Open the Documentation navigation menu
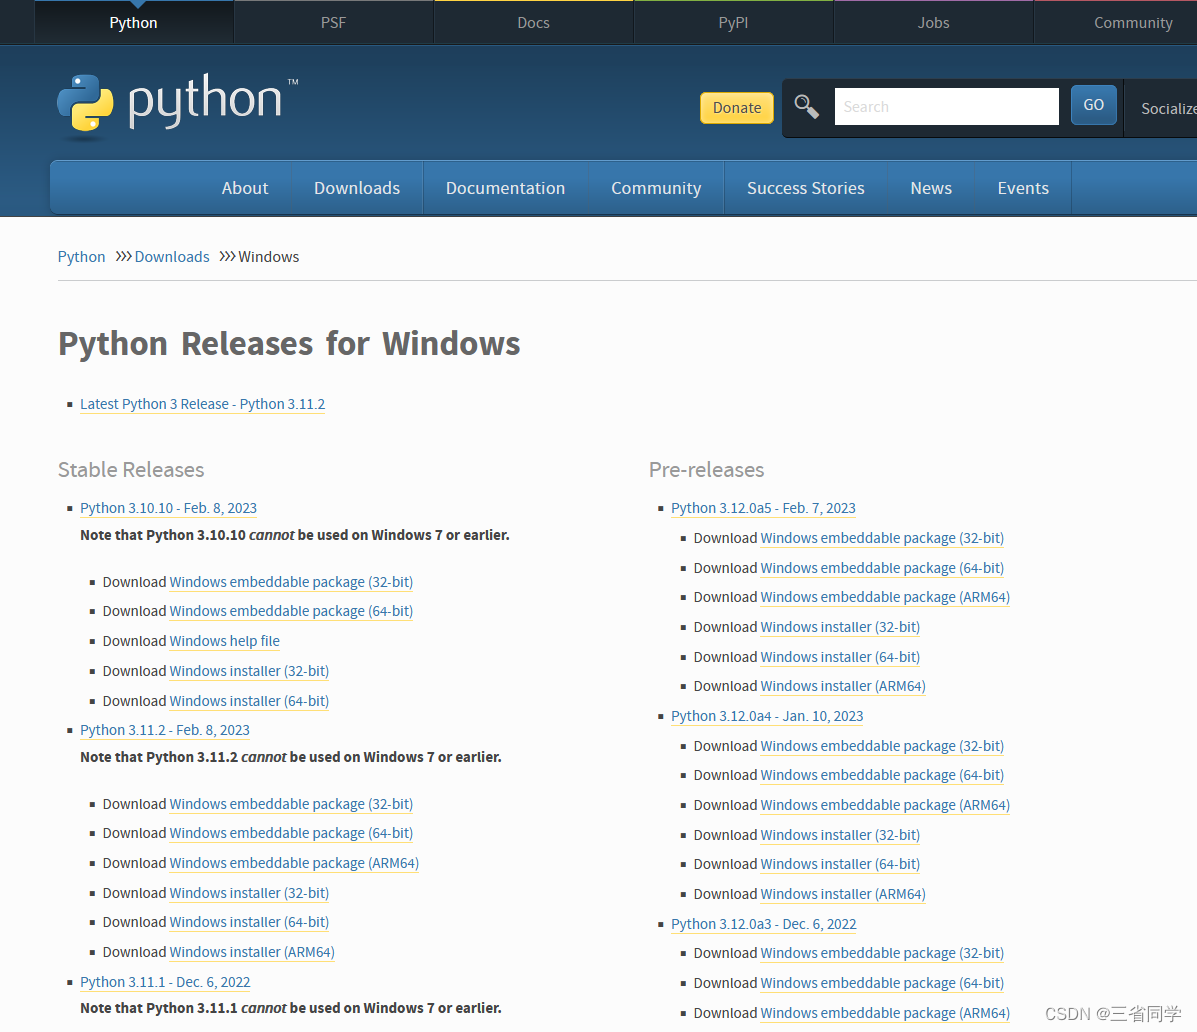The height and width of the screenshot is (1032, 1197). click(x=505, y=187)
